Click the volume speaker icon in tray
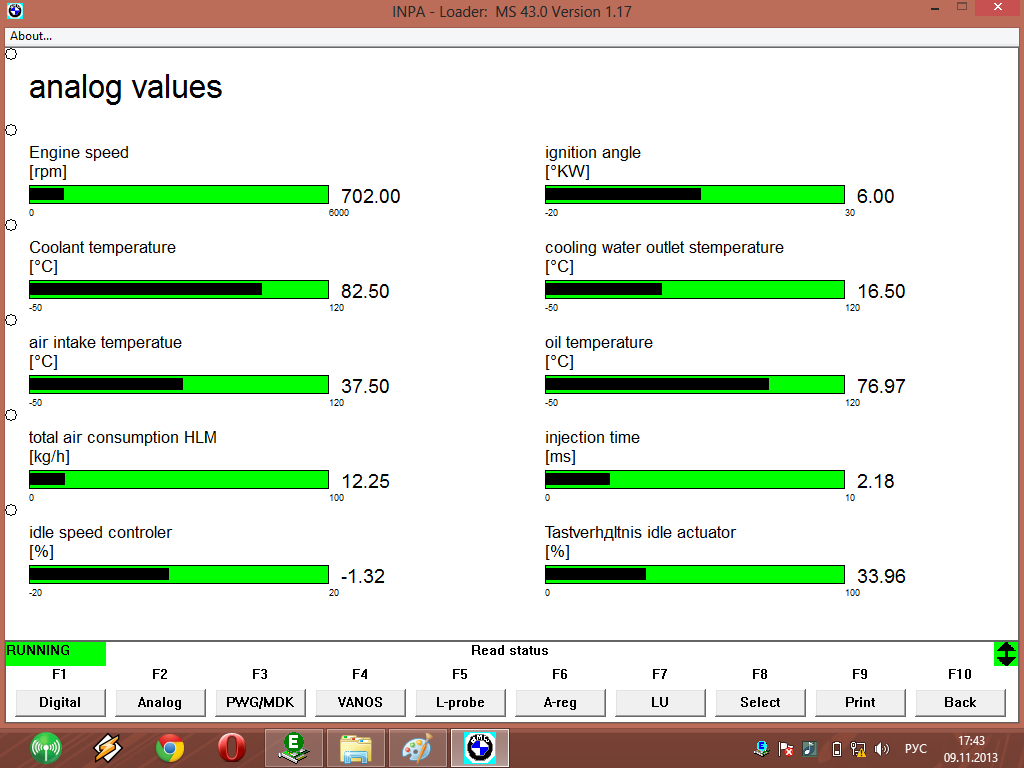The width and height of the screenshot is (1024, 768). pos(882,748)
